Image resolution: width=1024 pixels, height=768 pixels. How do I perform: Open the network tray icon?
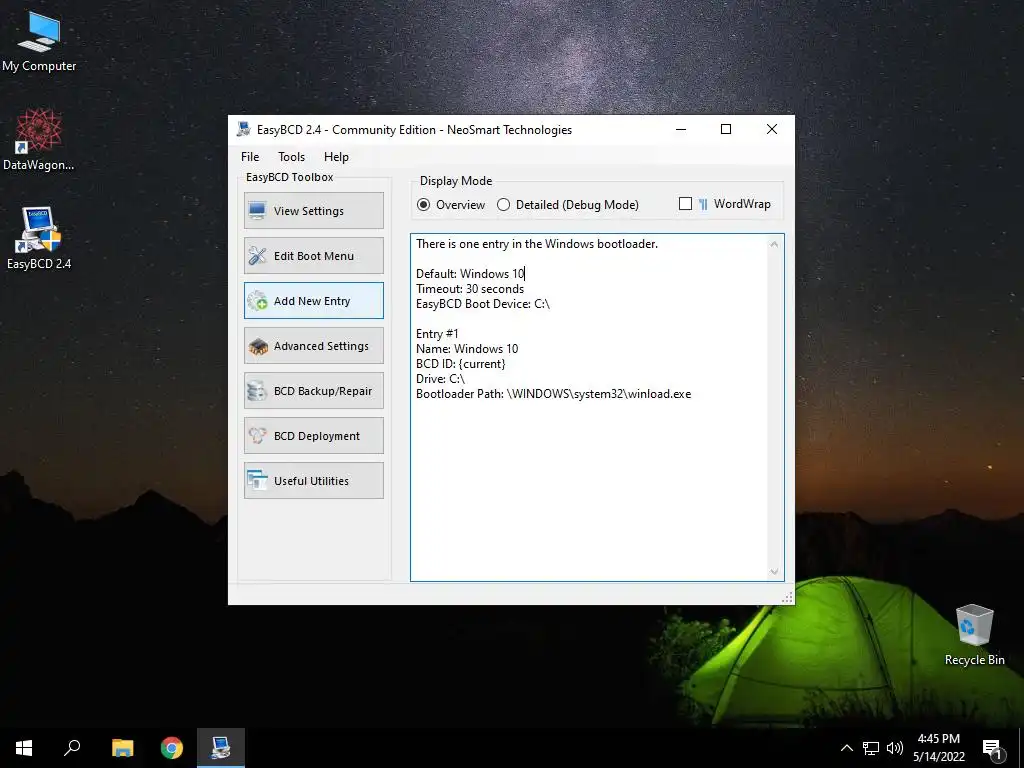(x=871, y=748)
